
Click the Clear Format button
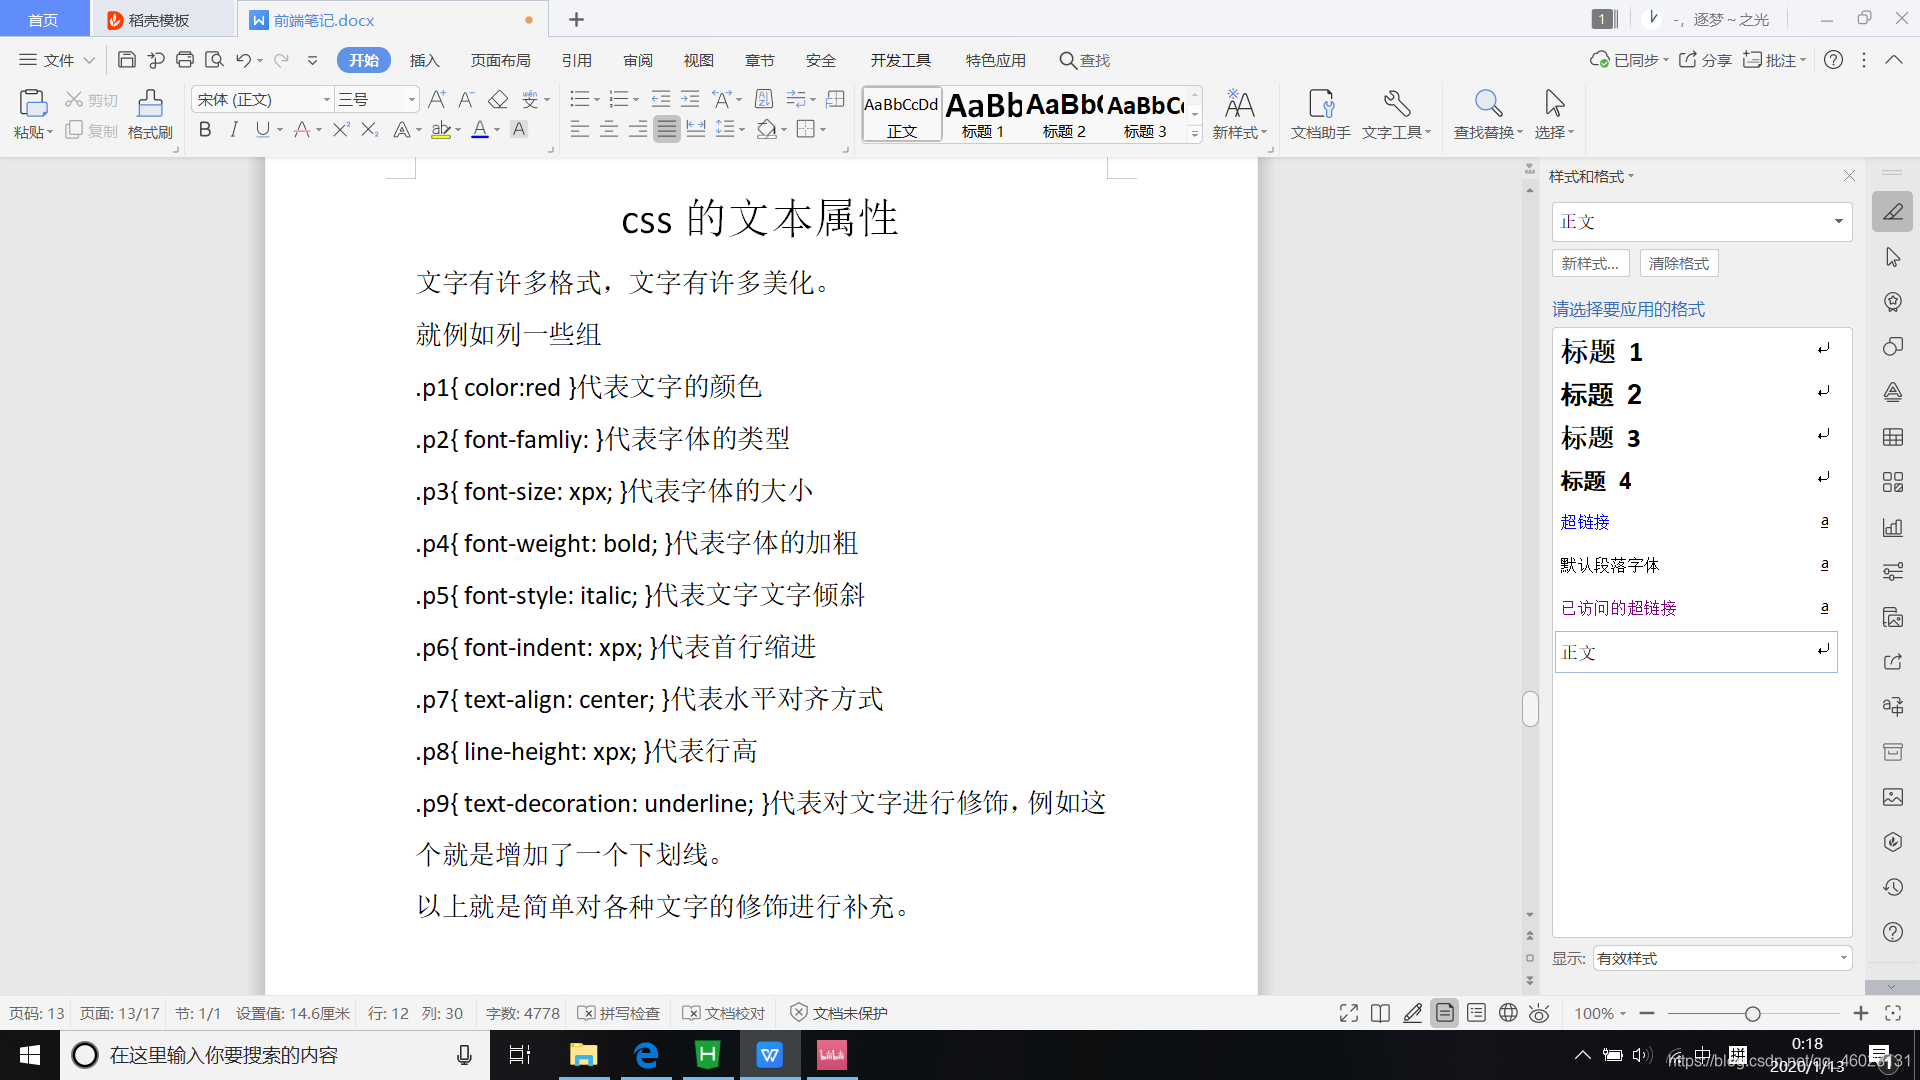tap(1679, 263)
